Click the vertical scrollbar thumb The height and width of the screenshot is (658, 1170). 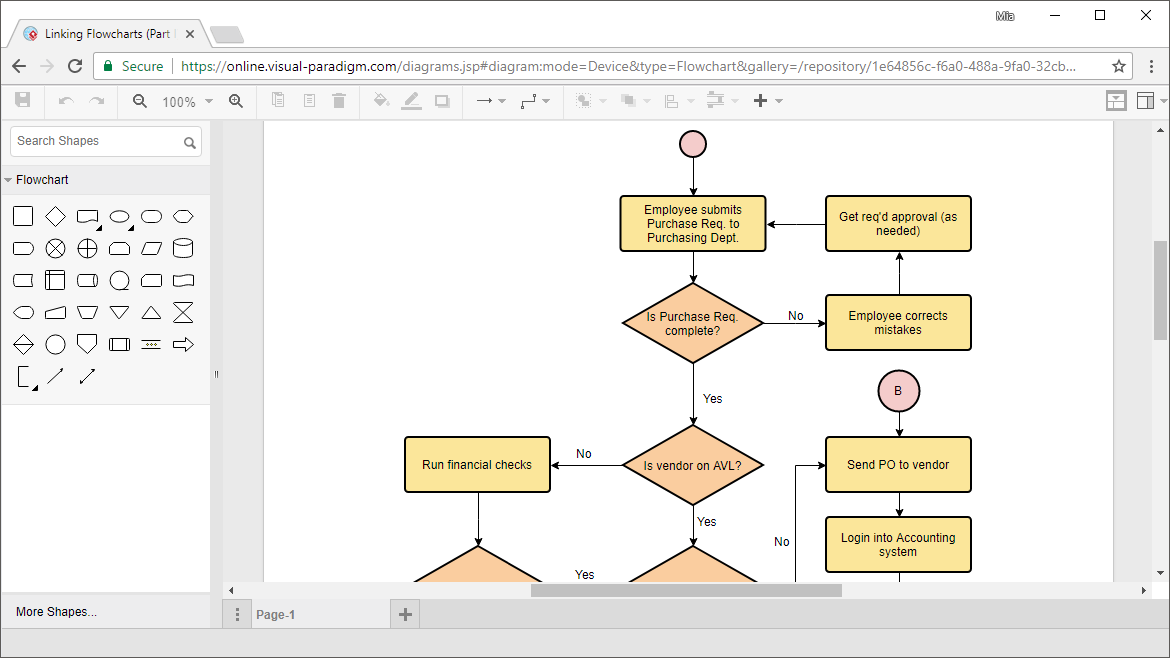(1160, 289)
